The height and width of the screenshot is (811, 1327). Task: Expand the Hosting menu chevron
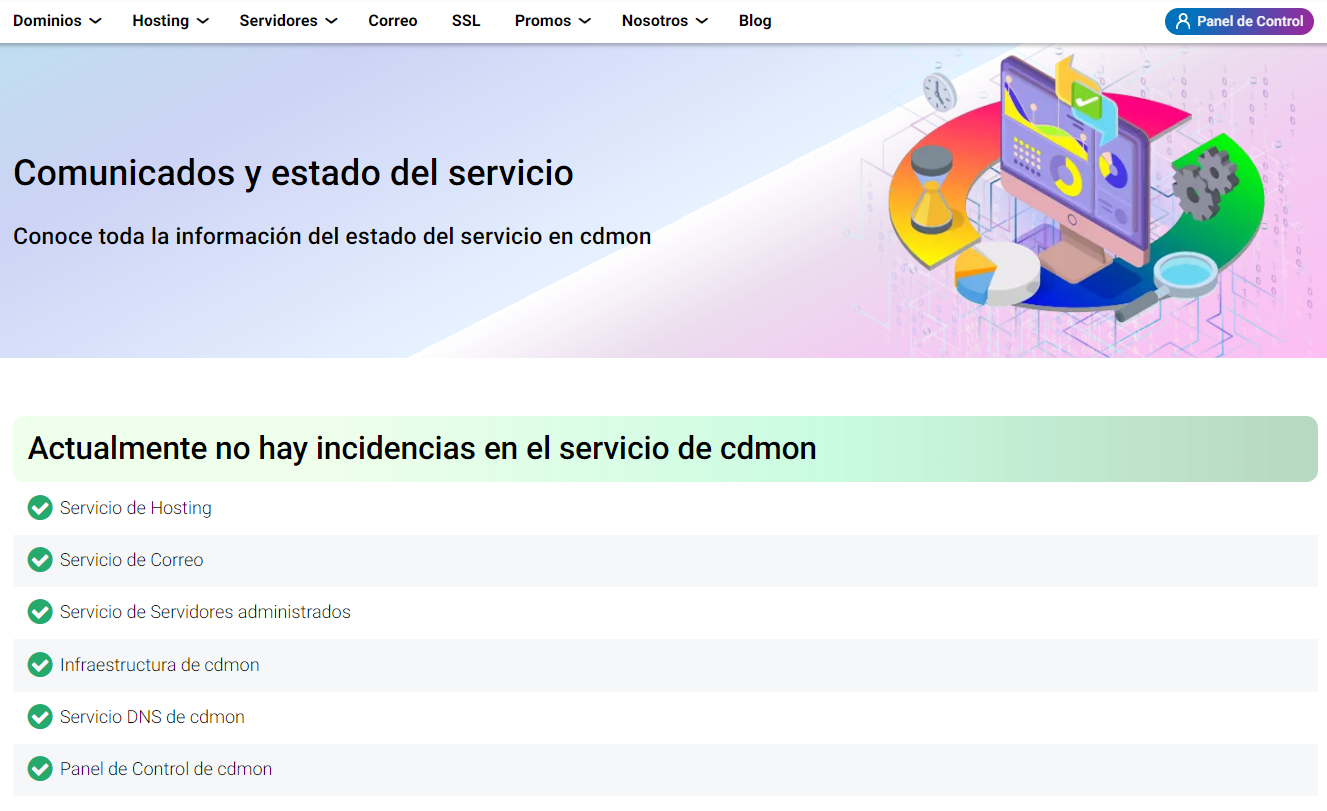(x=202, y=21)
